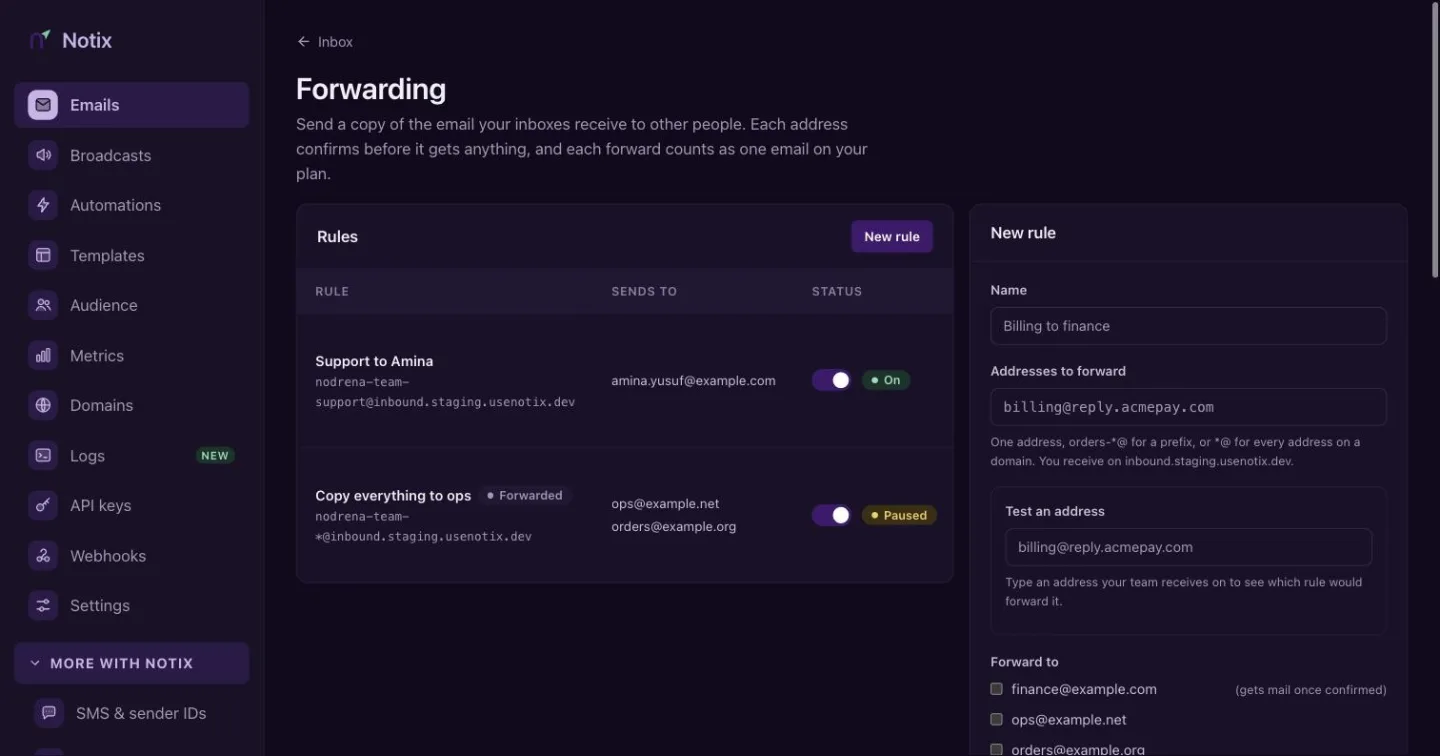Click the Metrics bar chart icon
This screenshot has height=756, width=1440.
43,355
